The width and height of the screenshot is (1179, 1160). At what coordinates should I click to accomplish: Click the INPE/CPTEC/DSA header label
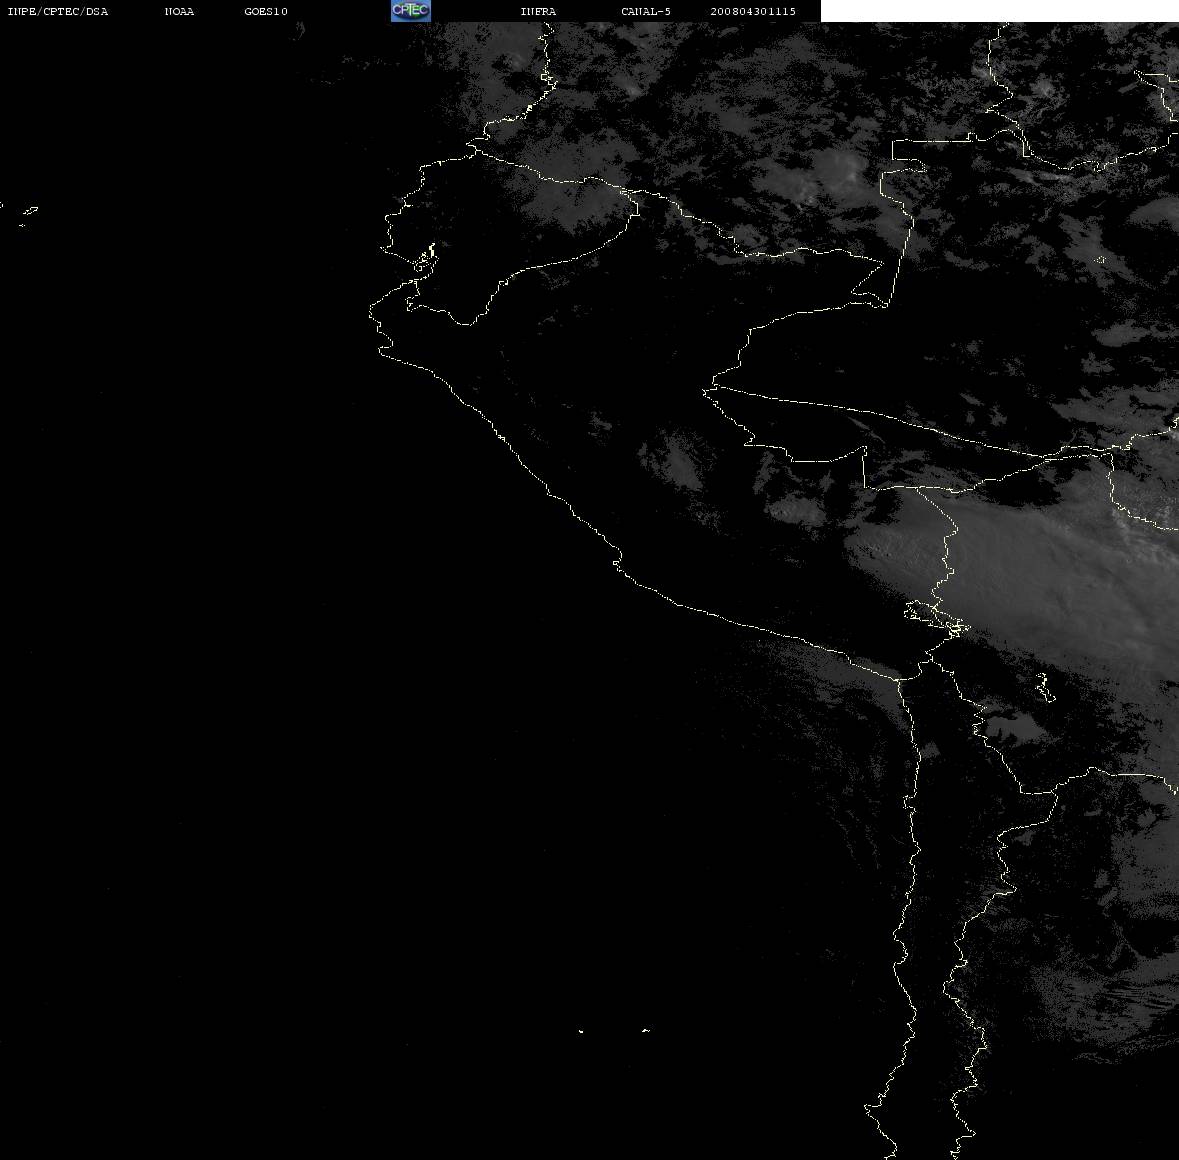pos(57,11)
